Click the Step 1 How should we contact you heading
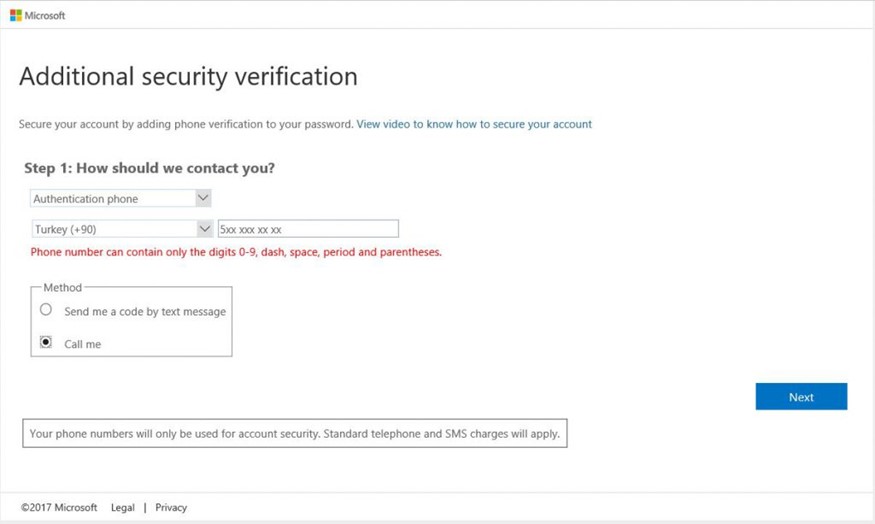This screenshot has width=875, height=524. tap(150, 168)
